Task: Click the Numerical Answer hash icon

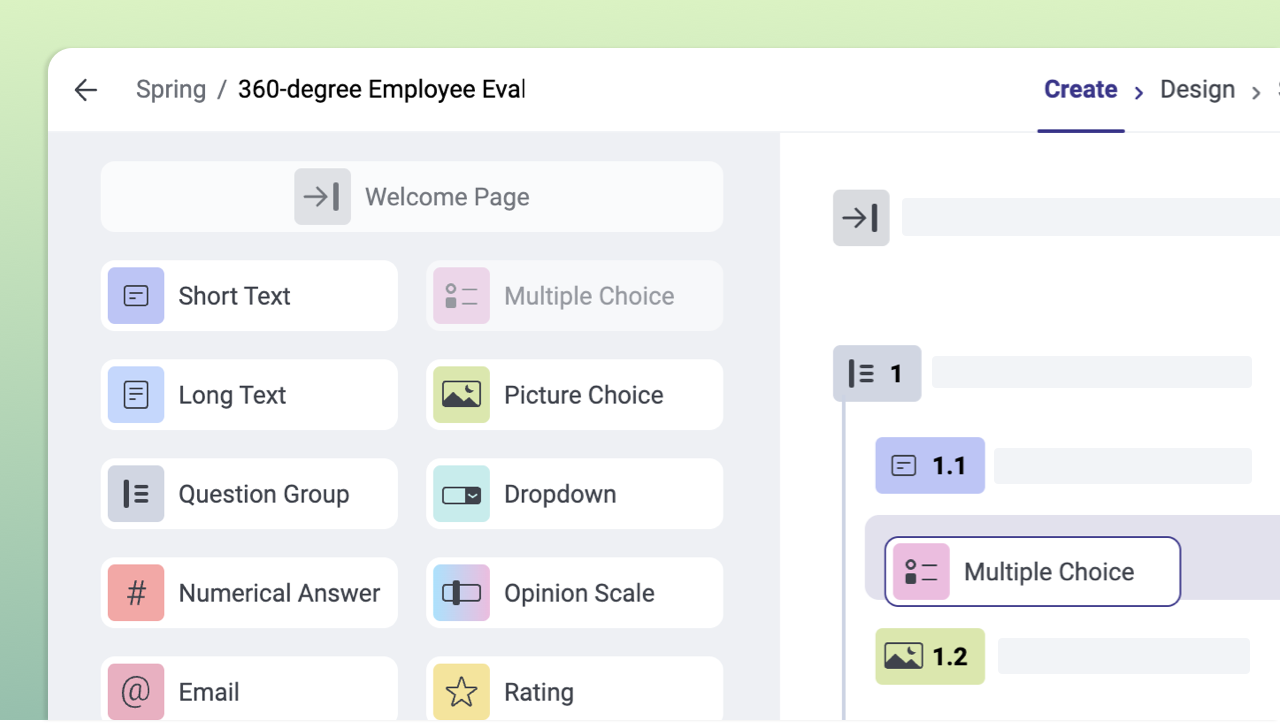Action: pyautogui.click(x=136, y=592)
